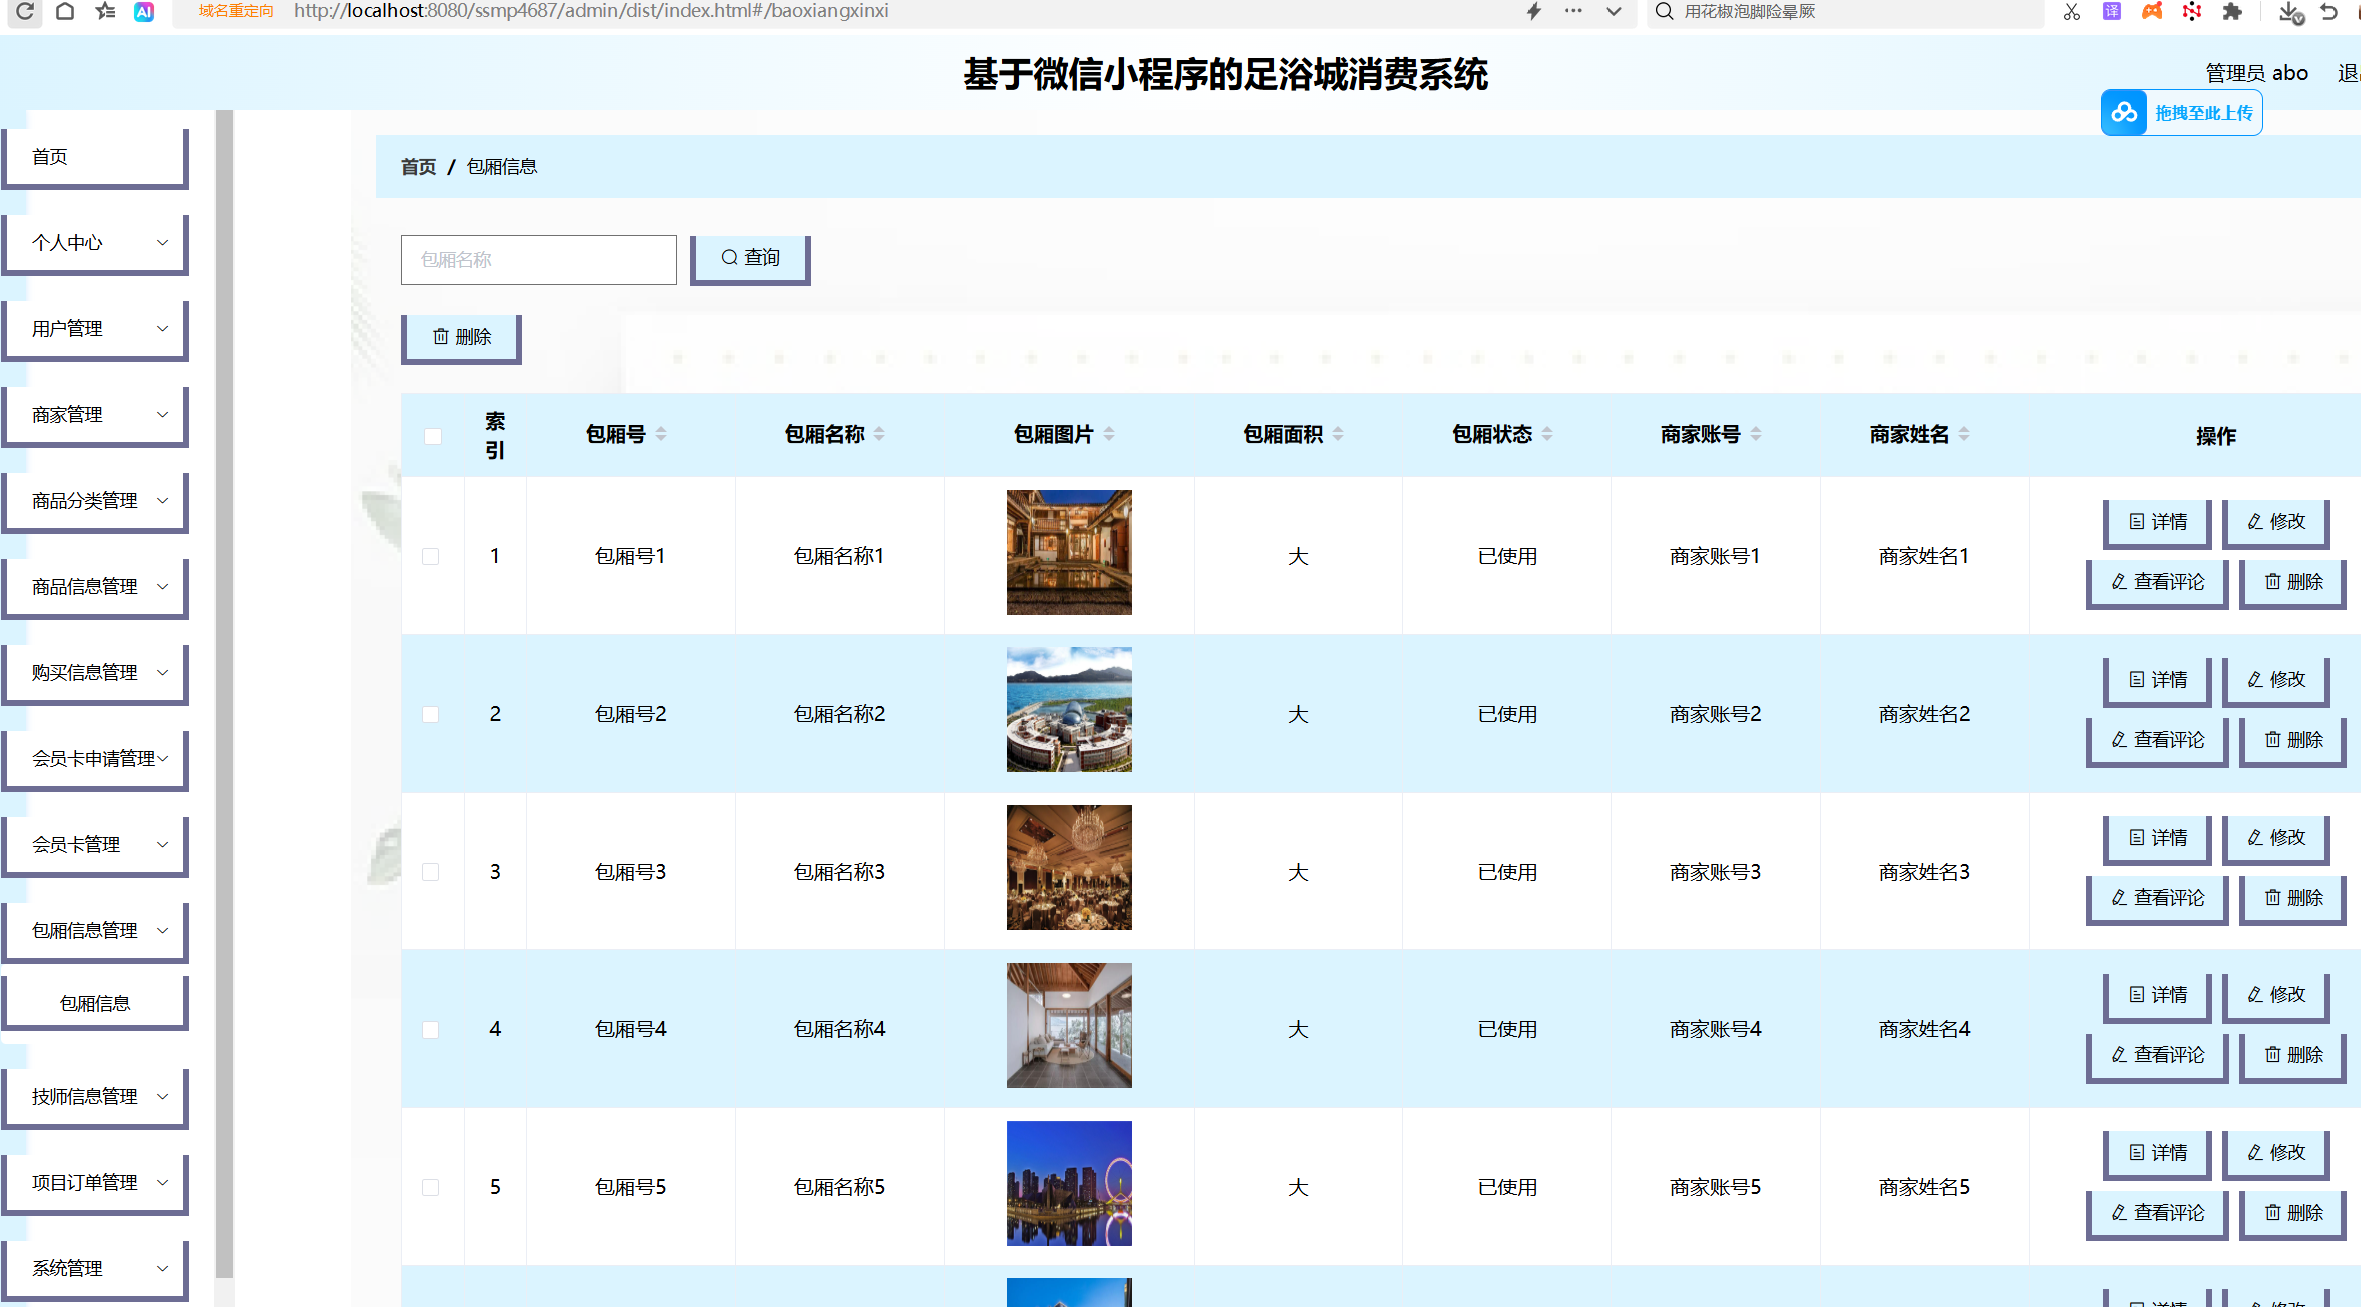
Task: Open the three-dots menu in the address bar
Action: [x=1573, y=11]
